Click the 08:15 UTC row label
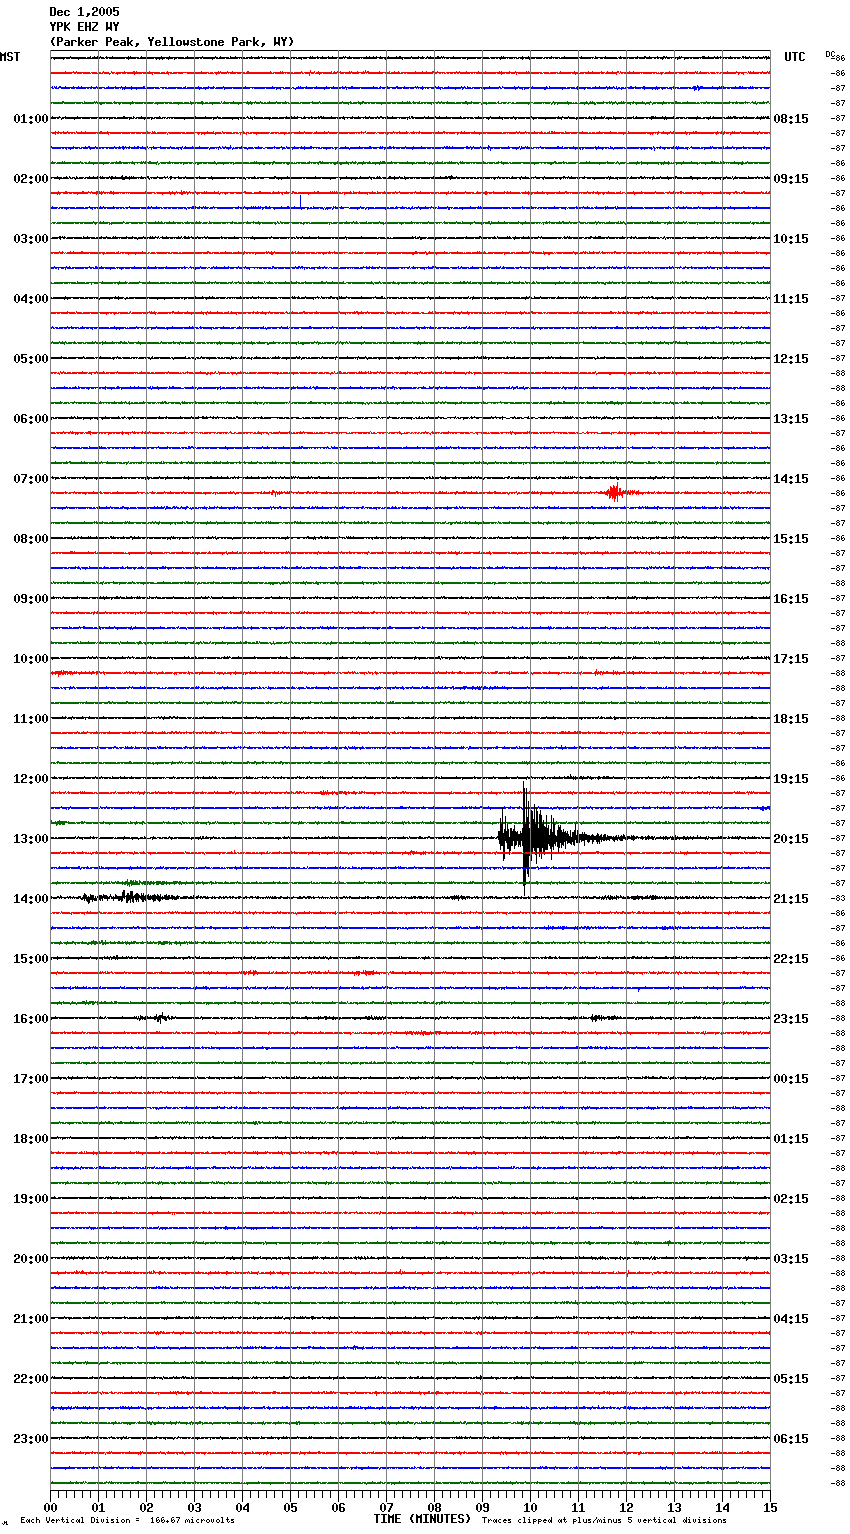 coord(791,119)
